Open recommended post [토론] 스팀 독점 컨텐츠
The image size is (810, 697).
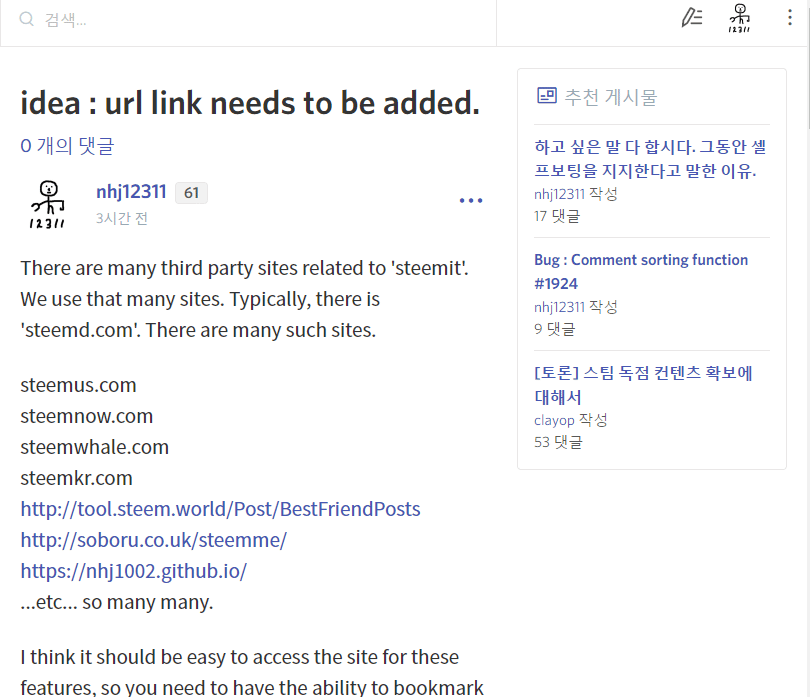tap(643, 385)
